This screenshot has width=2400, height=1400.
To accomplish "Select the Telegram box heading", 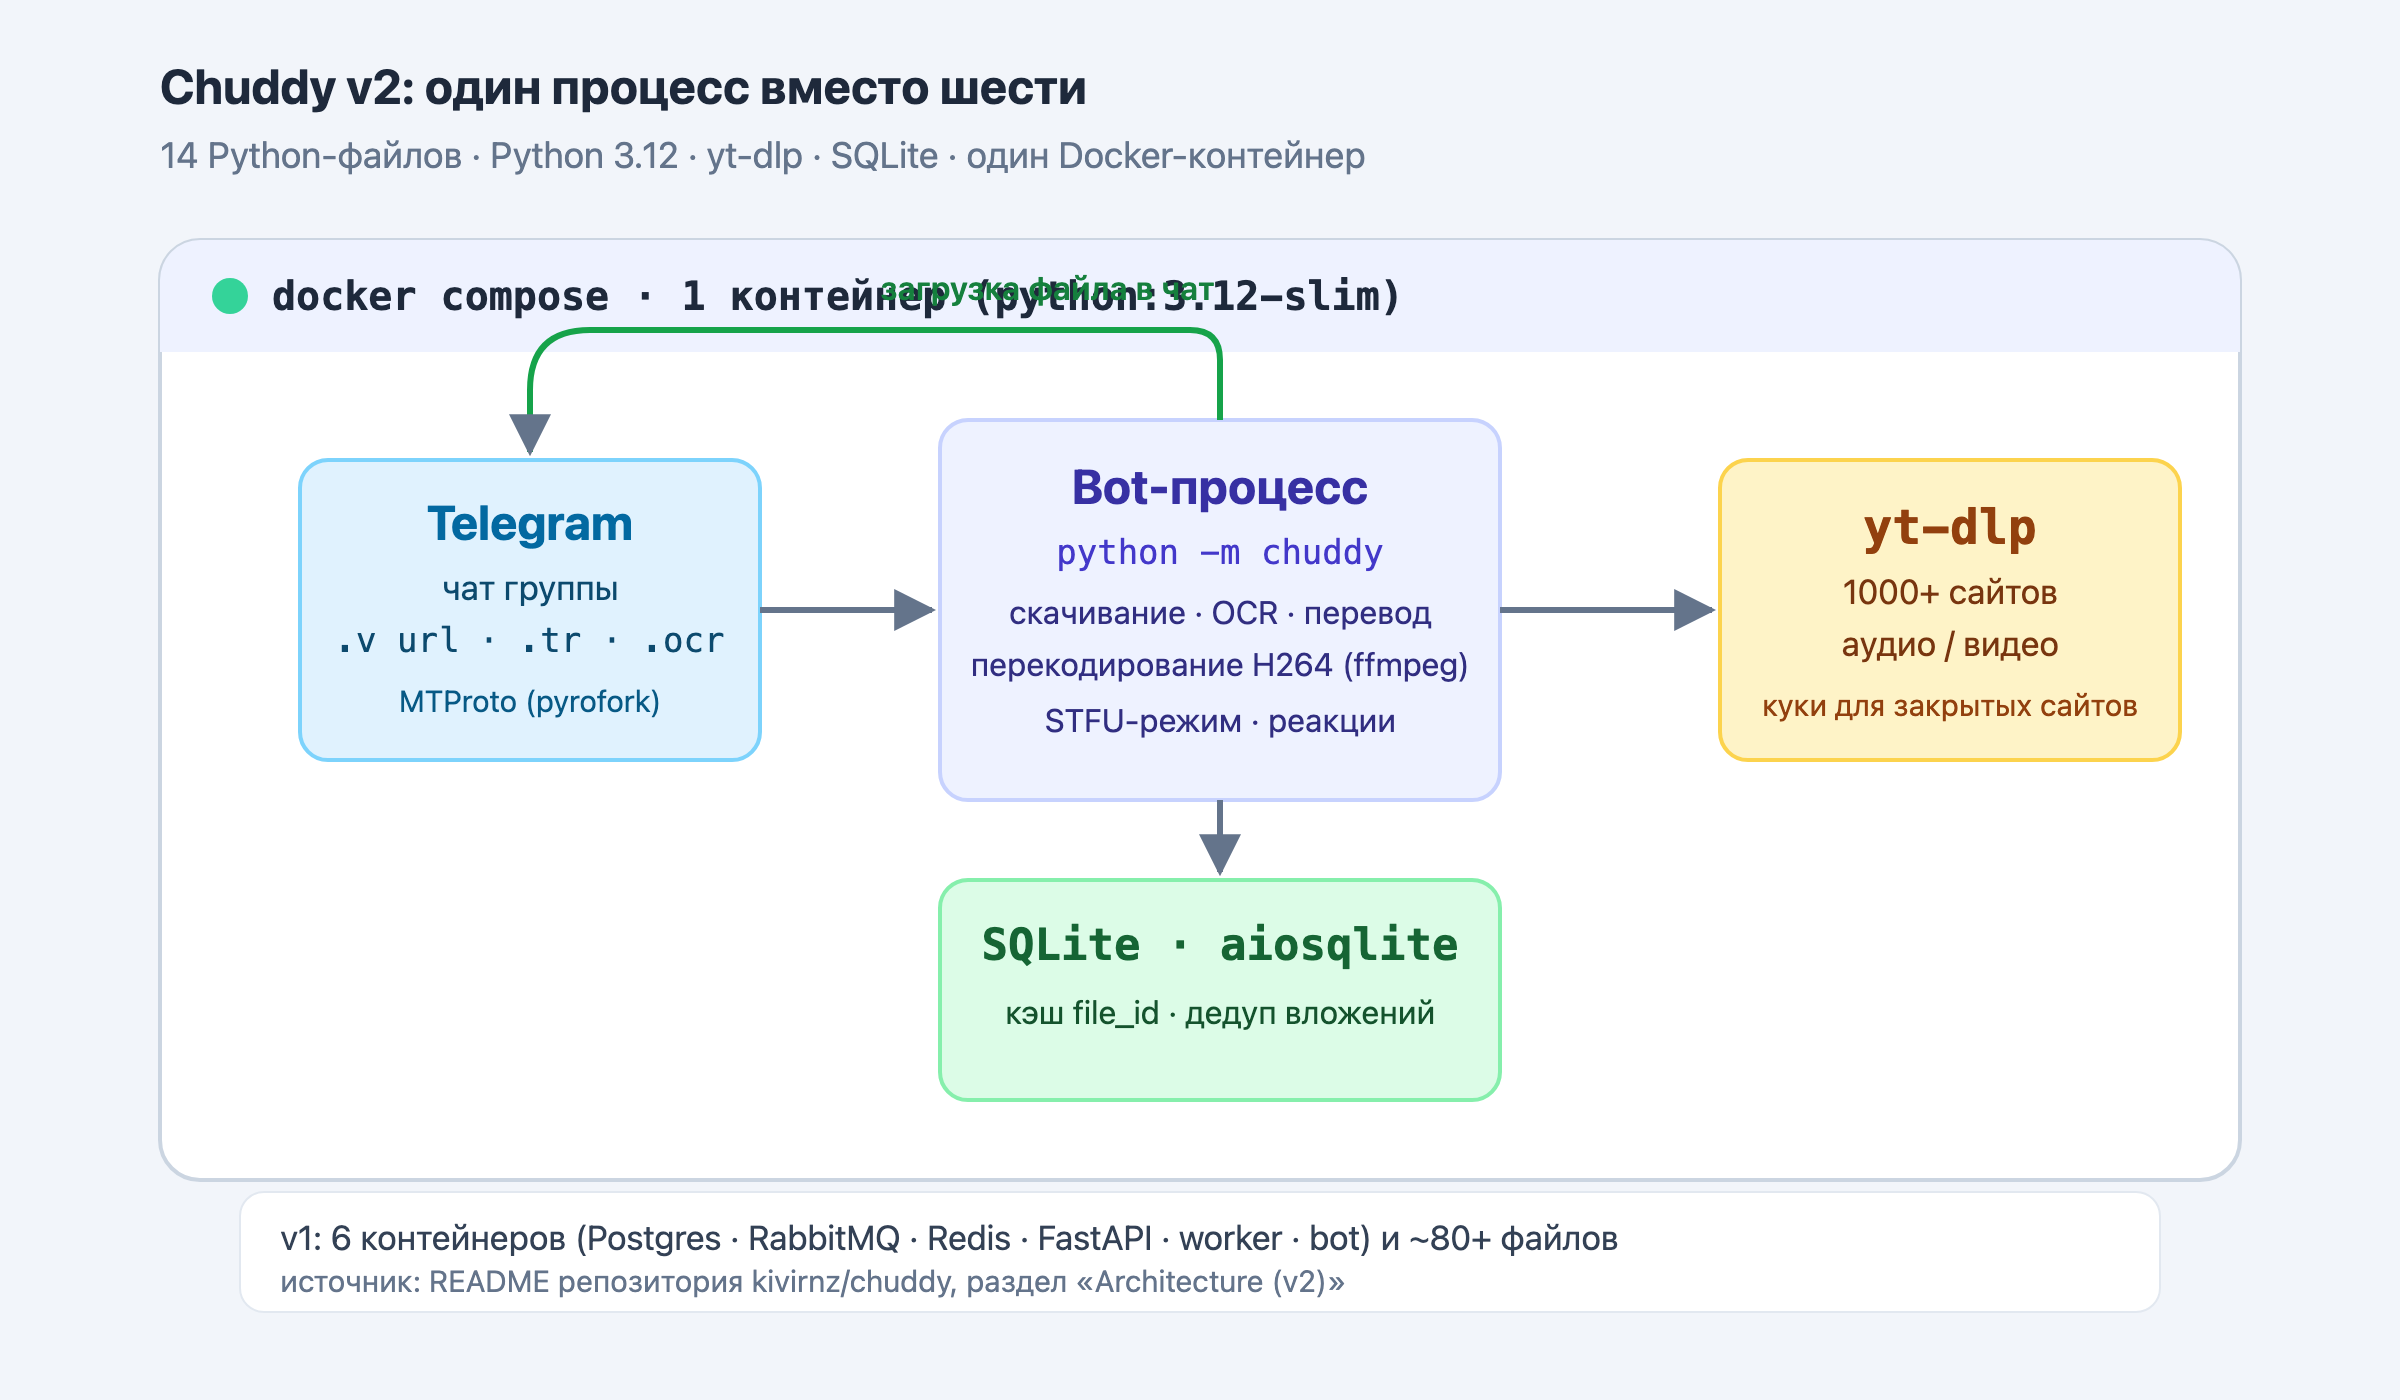I will pyautogui.click(x=530, y=524).
